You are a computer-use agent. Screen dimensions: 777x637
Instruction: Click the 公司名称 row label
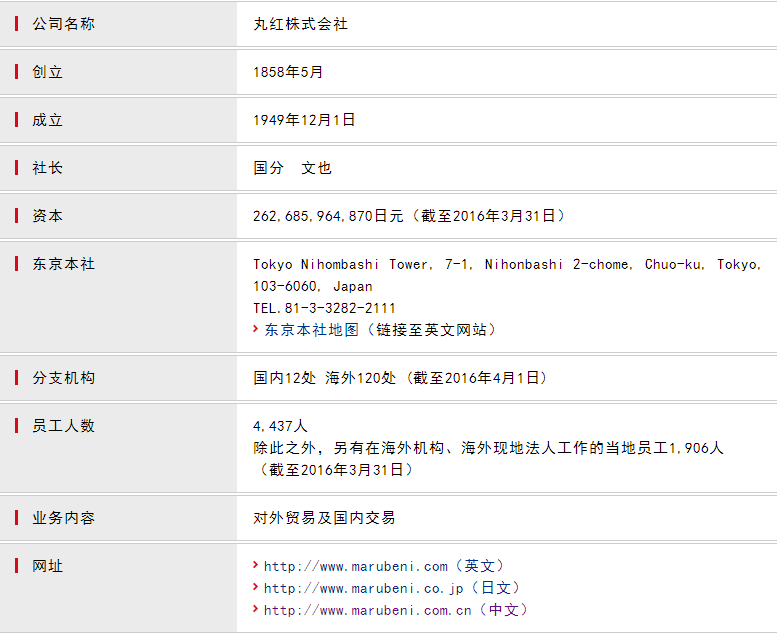[63, 24]
